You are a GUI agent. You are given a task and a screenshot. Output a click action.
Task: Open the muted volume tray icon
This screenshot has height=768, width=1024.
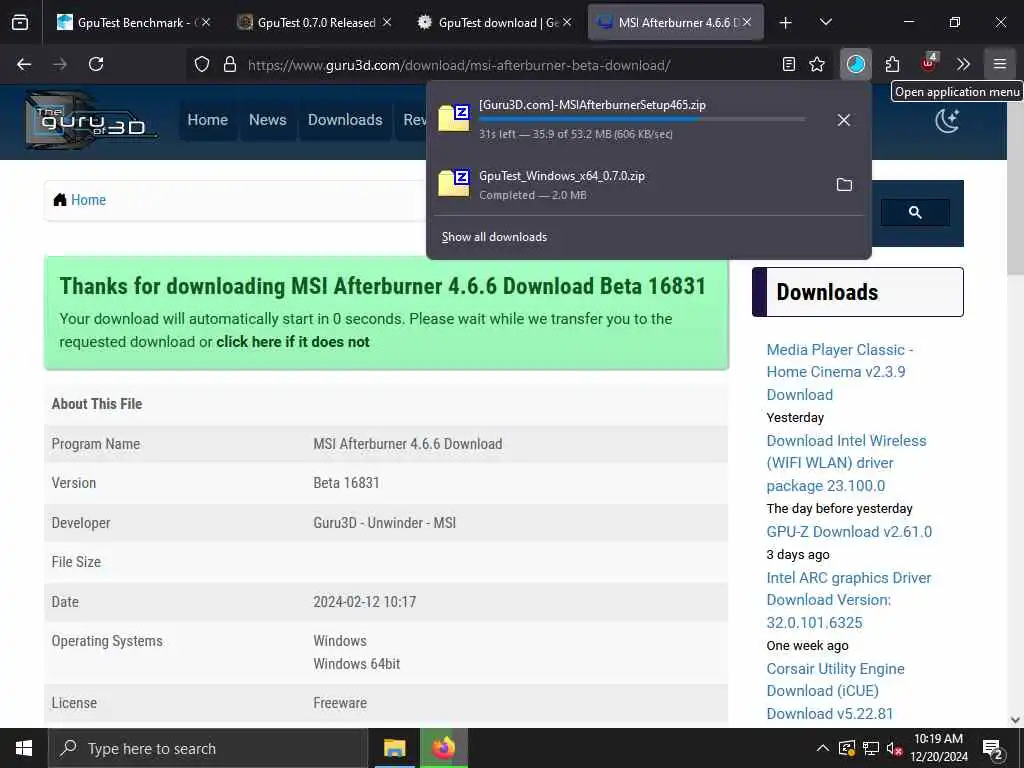(x=894, y=748)
